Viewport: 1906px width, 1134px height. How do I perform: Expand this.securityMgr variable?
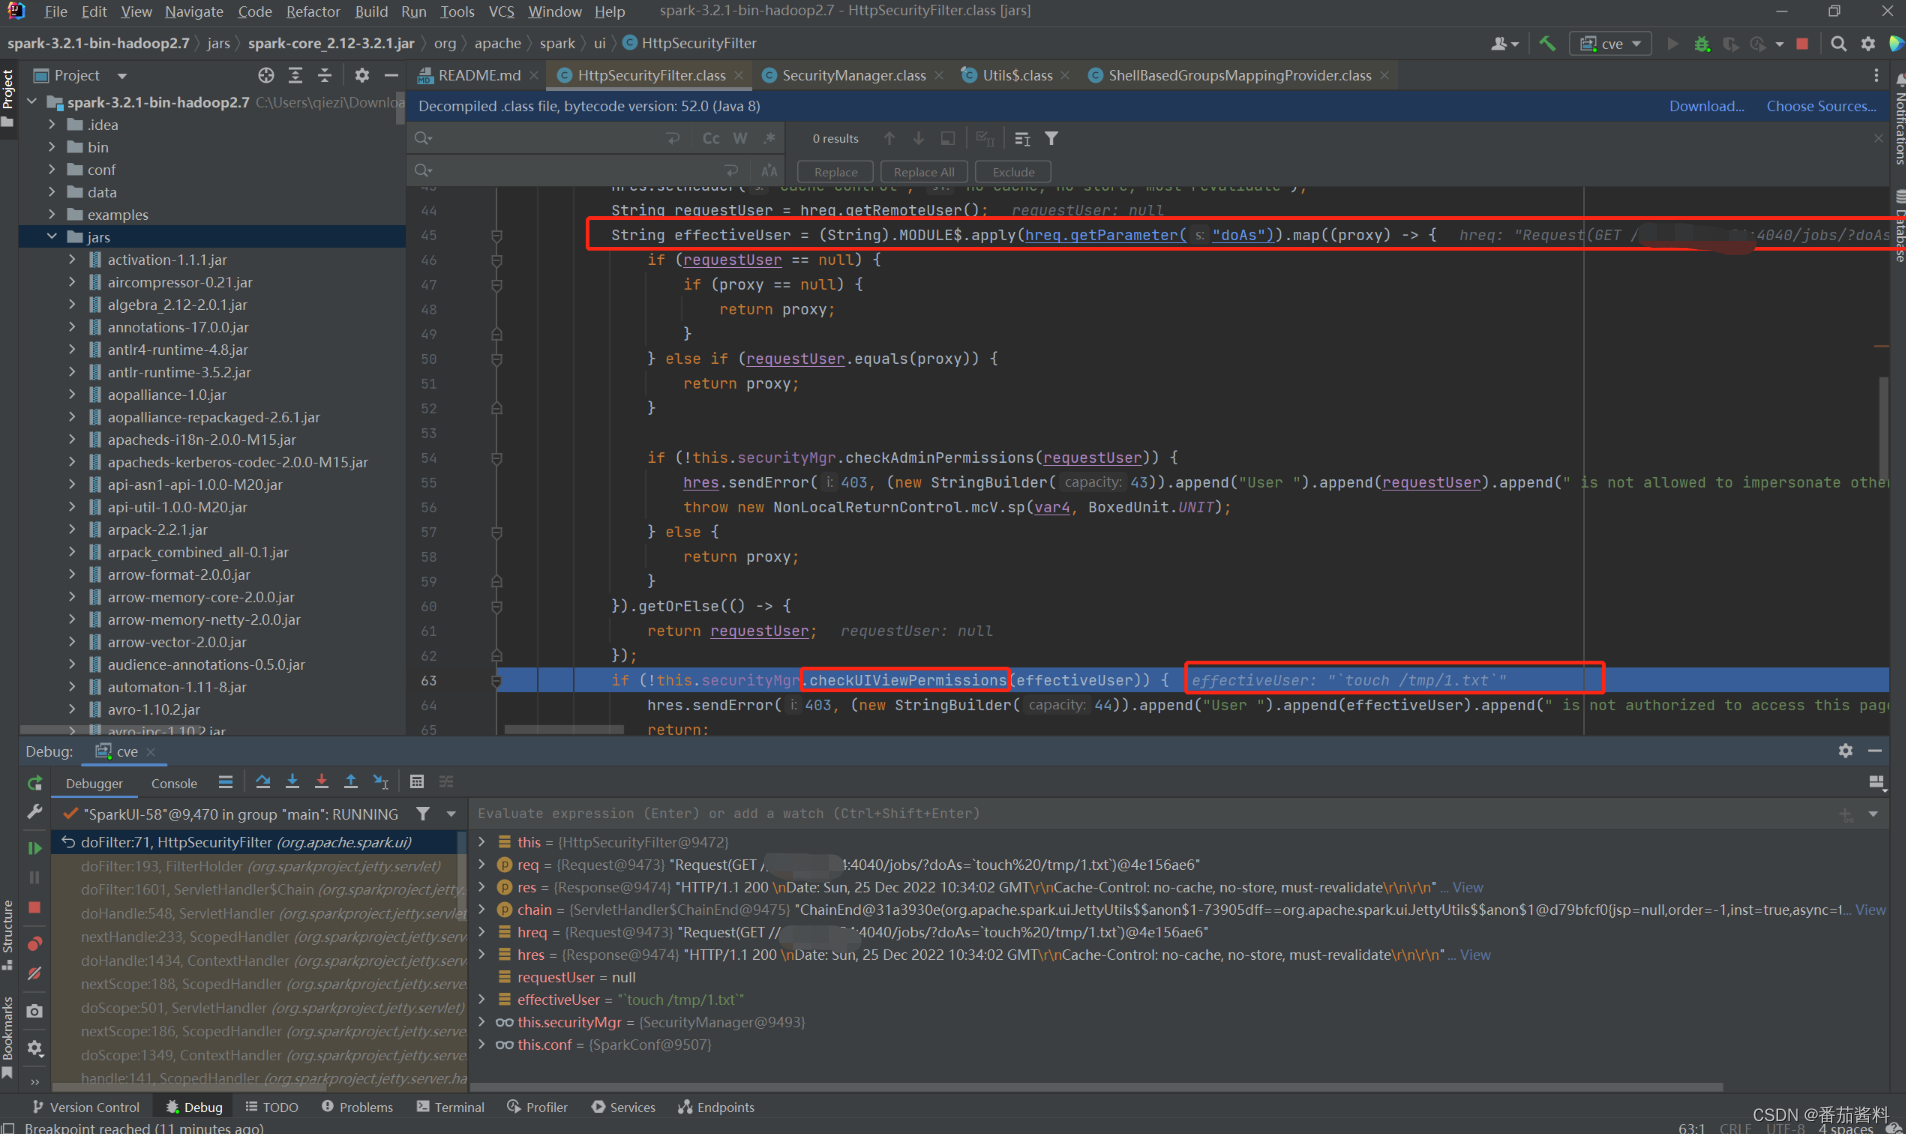(482, 1022)
